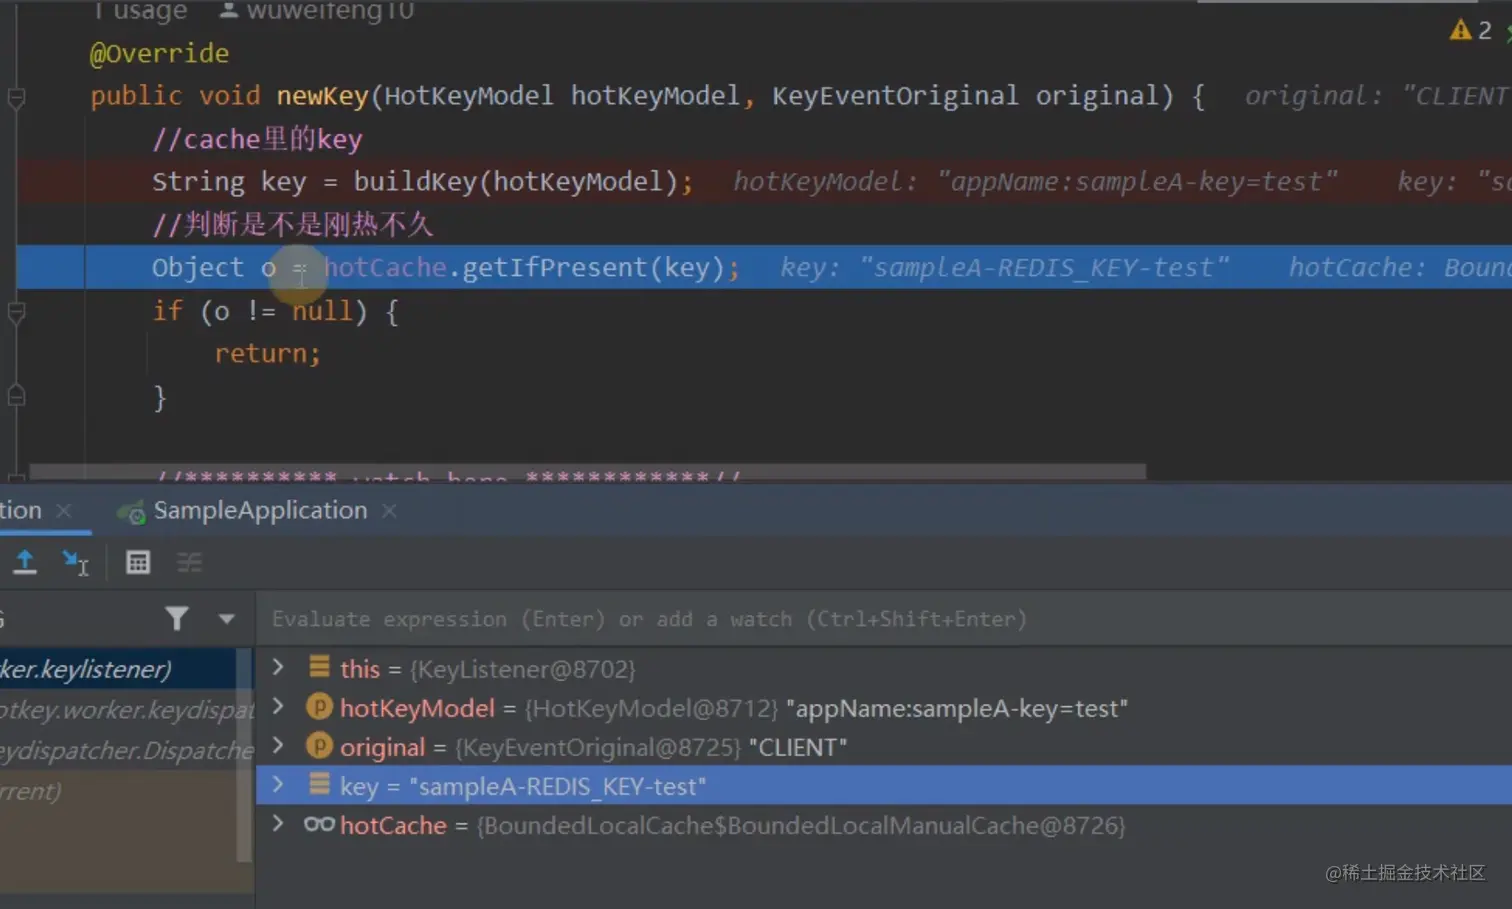Click the variable icon beside 'key'
1512x909 pixels.
pos(319,785)
